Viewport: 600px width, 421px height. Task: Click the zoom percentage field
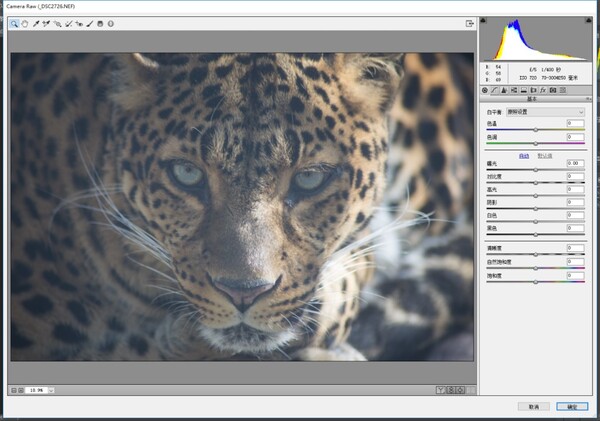point(36,390)
